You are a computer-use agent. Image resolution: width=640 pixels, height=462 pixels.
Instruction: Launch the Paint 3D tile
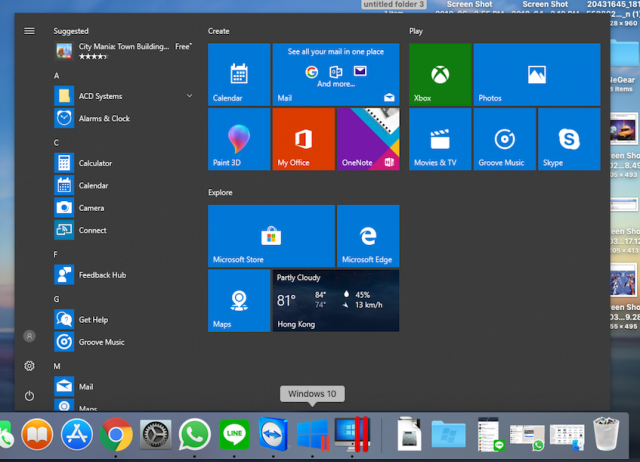239,139
